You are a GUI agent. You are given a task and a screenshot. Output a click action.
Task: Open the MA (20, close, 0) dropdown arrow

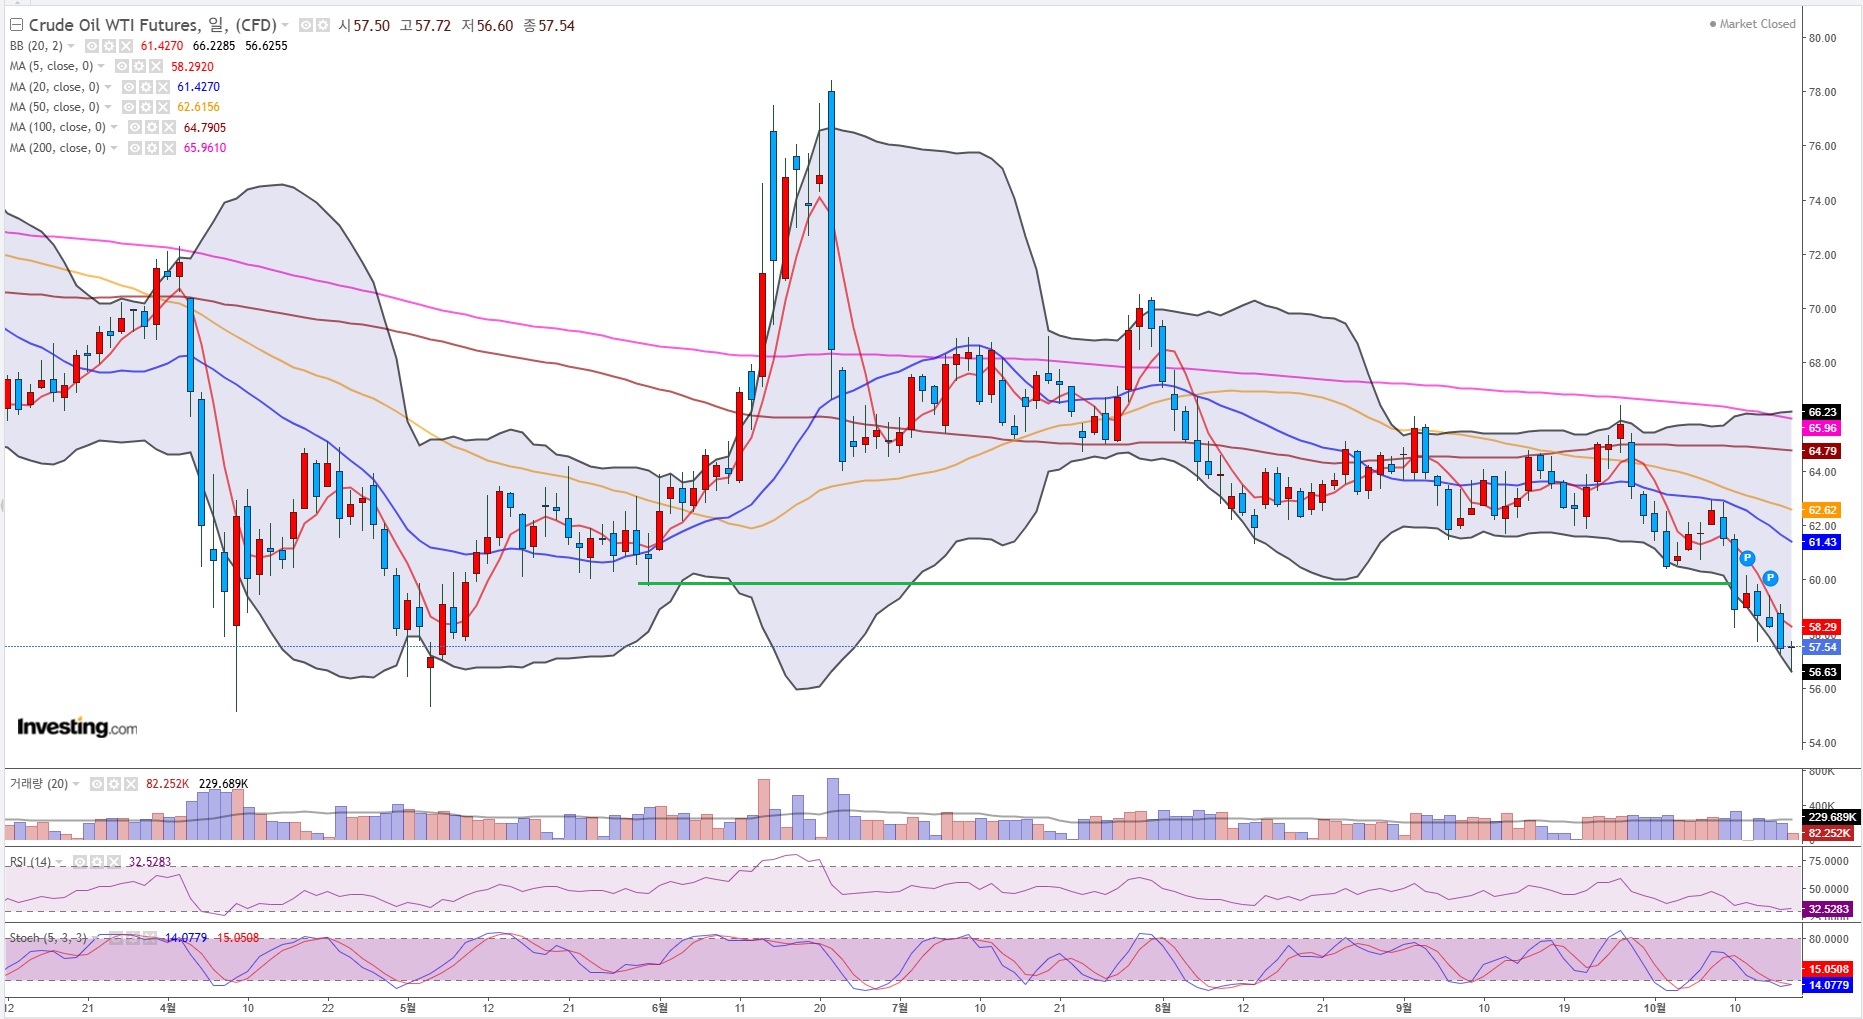coord(108,87)
